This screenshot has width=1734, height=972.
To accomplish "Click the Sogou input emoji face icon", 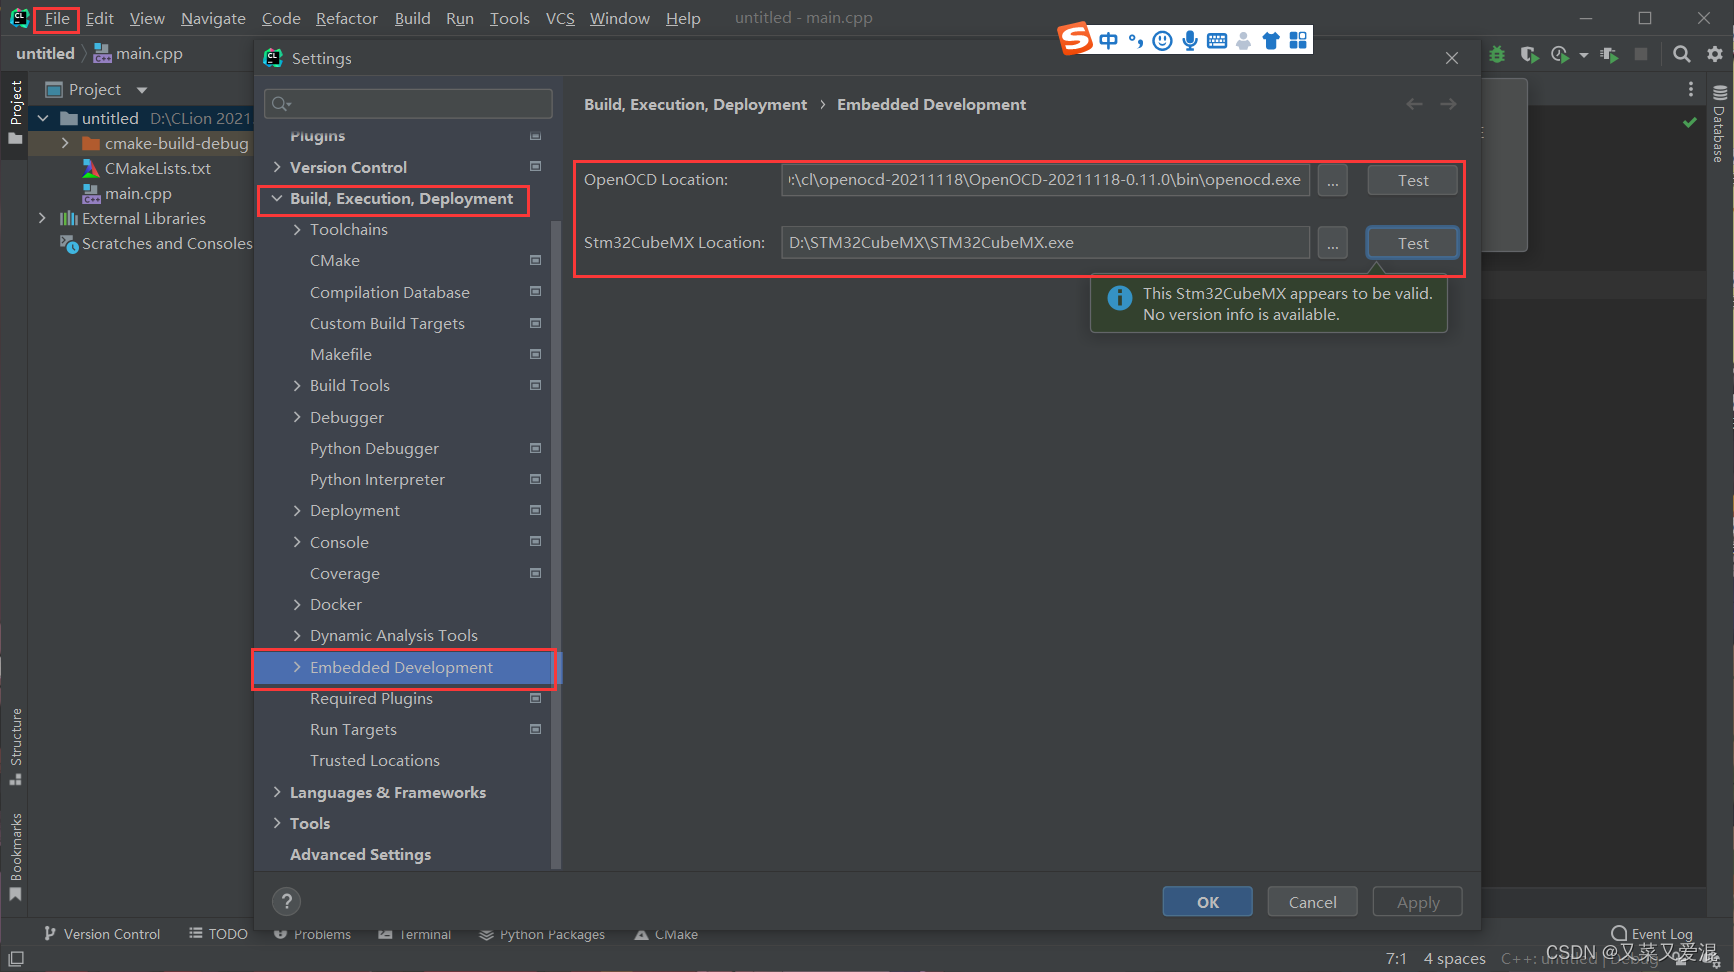I will (x=1162, y=40).
